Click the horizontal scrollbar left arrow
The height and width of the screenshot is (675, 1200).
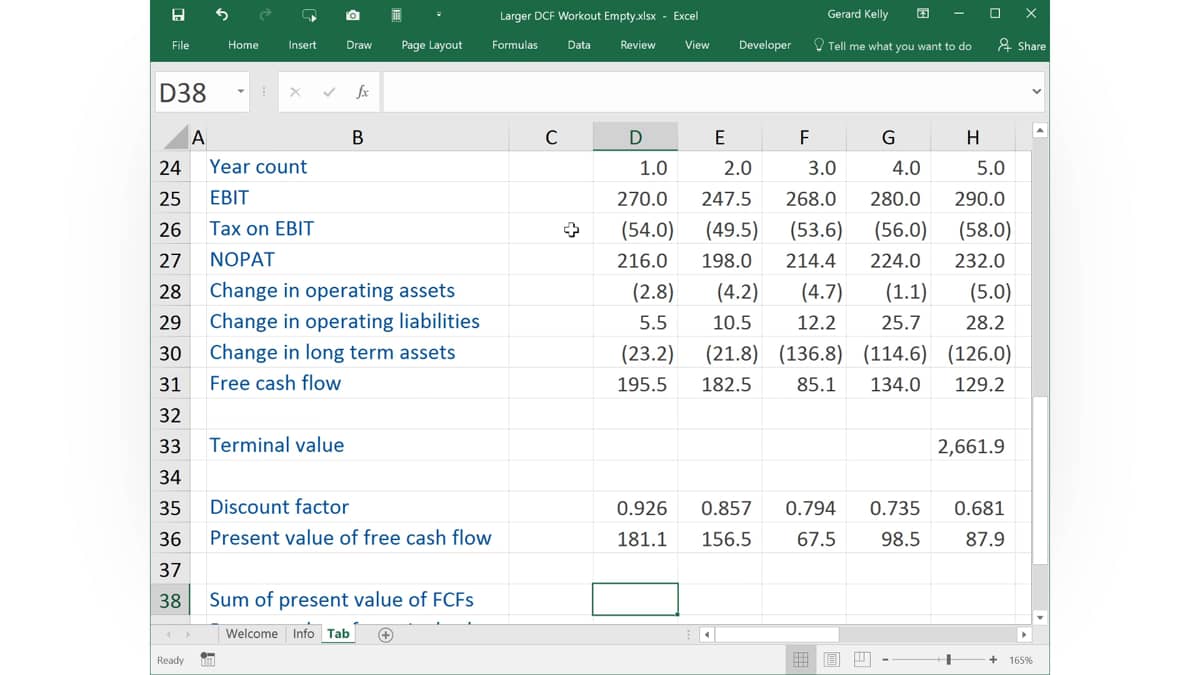click(708, 635)
